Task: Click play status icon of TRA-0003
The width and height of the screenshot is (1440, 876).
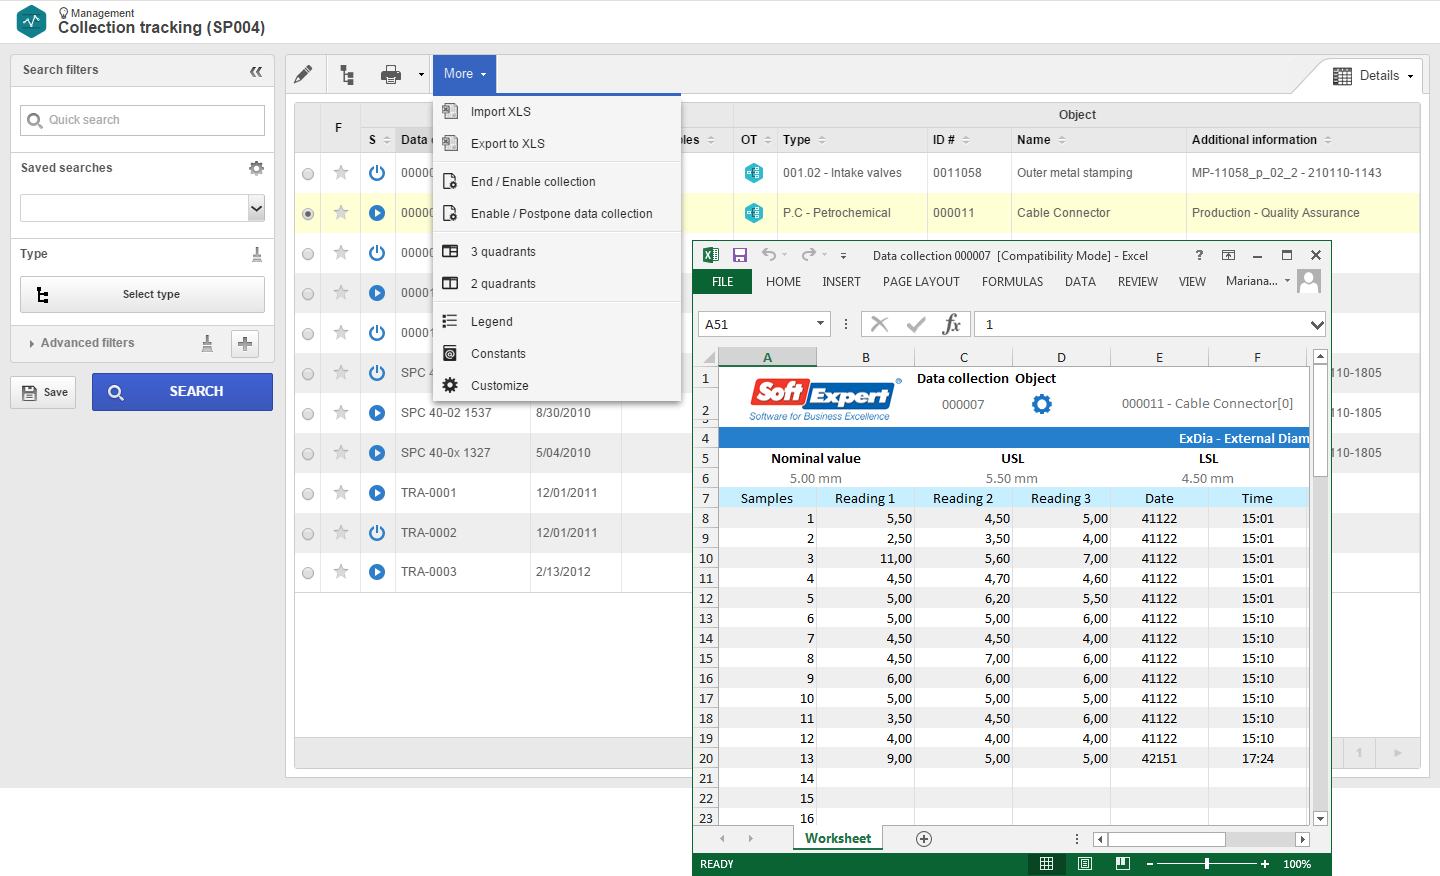Action: point(377,572)
